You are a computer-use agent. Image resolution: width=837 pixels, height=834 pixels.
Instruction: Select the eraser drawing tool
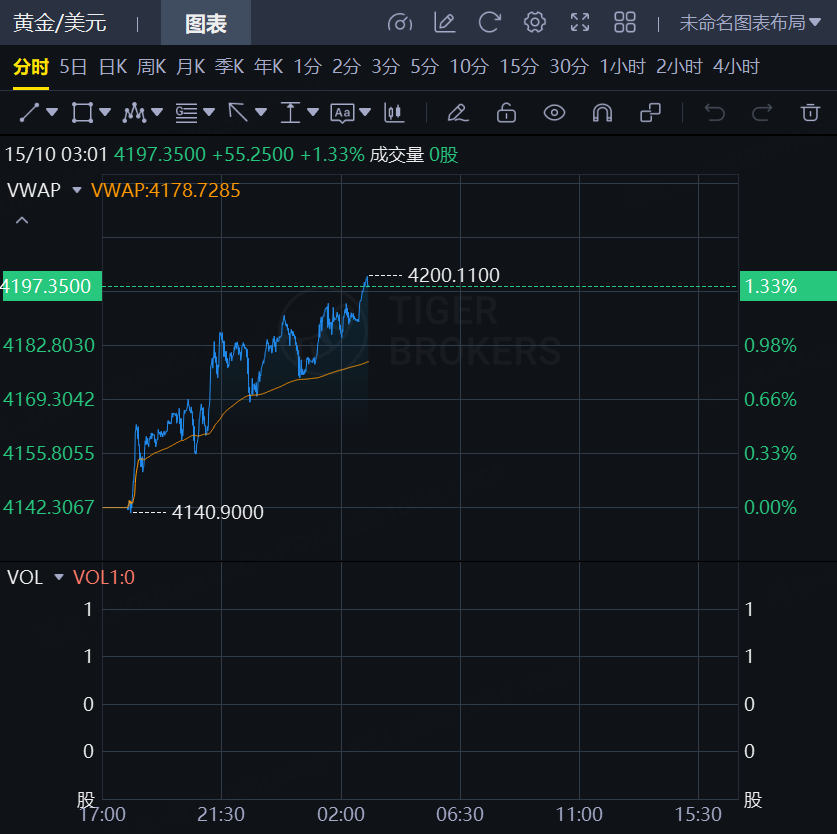click(458, 112)
